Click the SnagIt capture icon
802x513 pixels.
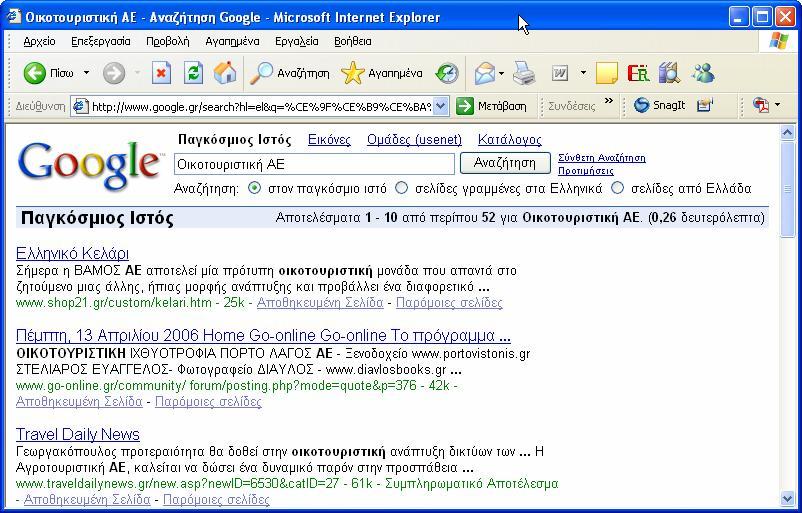(x=641, y=105)
